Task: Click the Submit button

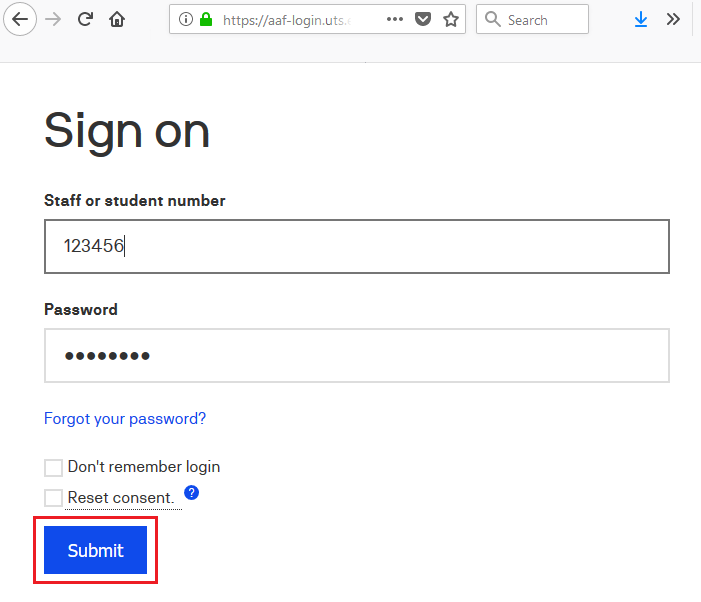Action: tap(95, 550)
